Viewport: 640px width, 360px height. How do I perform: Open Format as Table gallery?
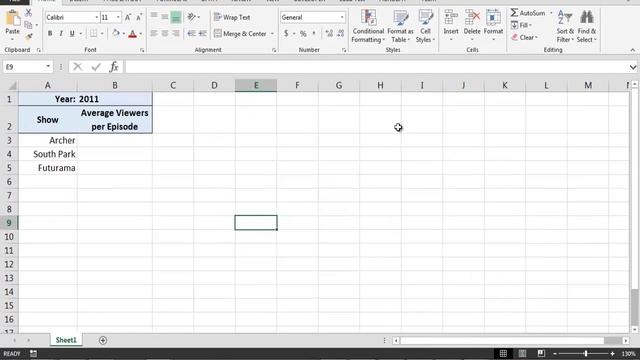click(400, 26)
